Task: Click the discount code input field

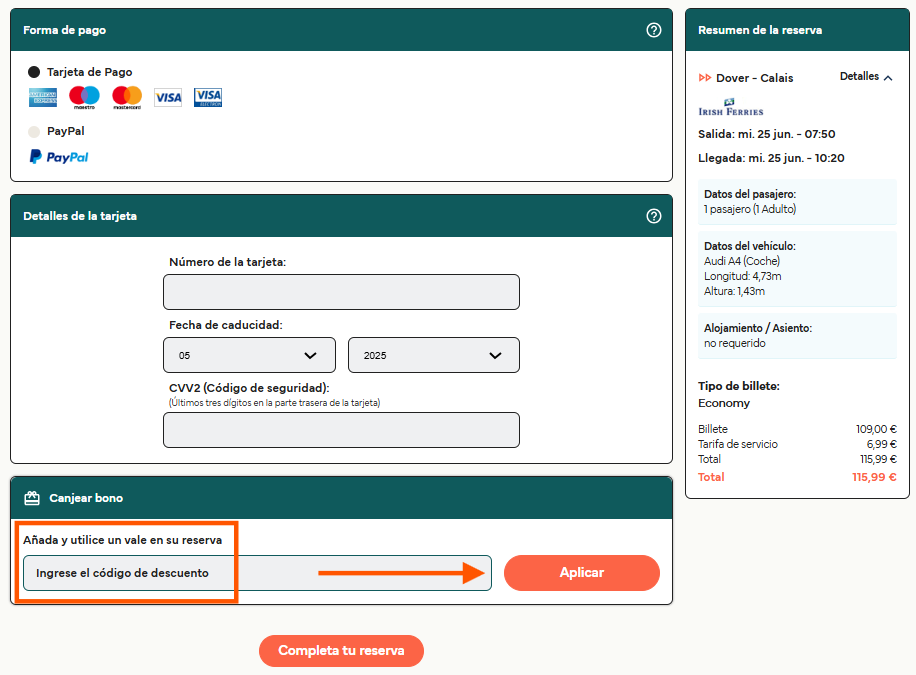Action: tap(257, 573)
